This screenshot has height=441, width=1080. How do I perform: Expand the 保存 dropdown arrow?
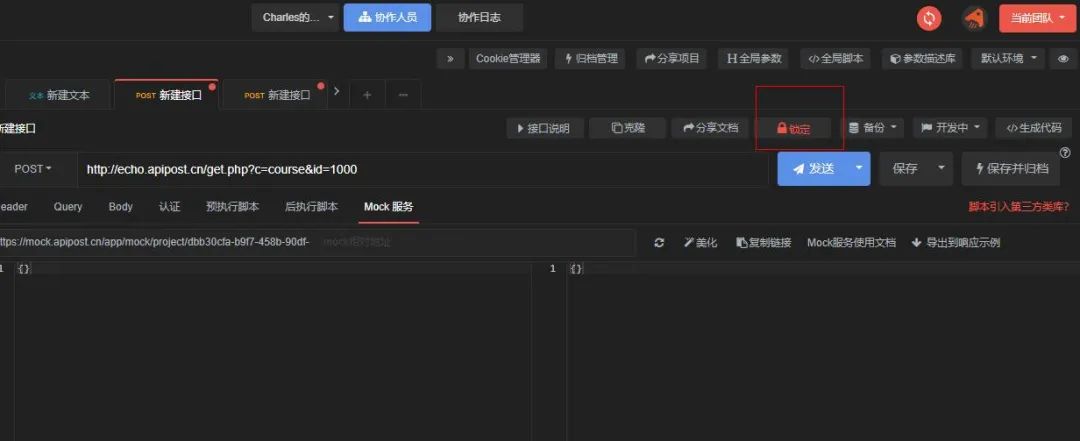[x=942, y=169]
